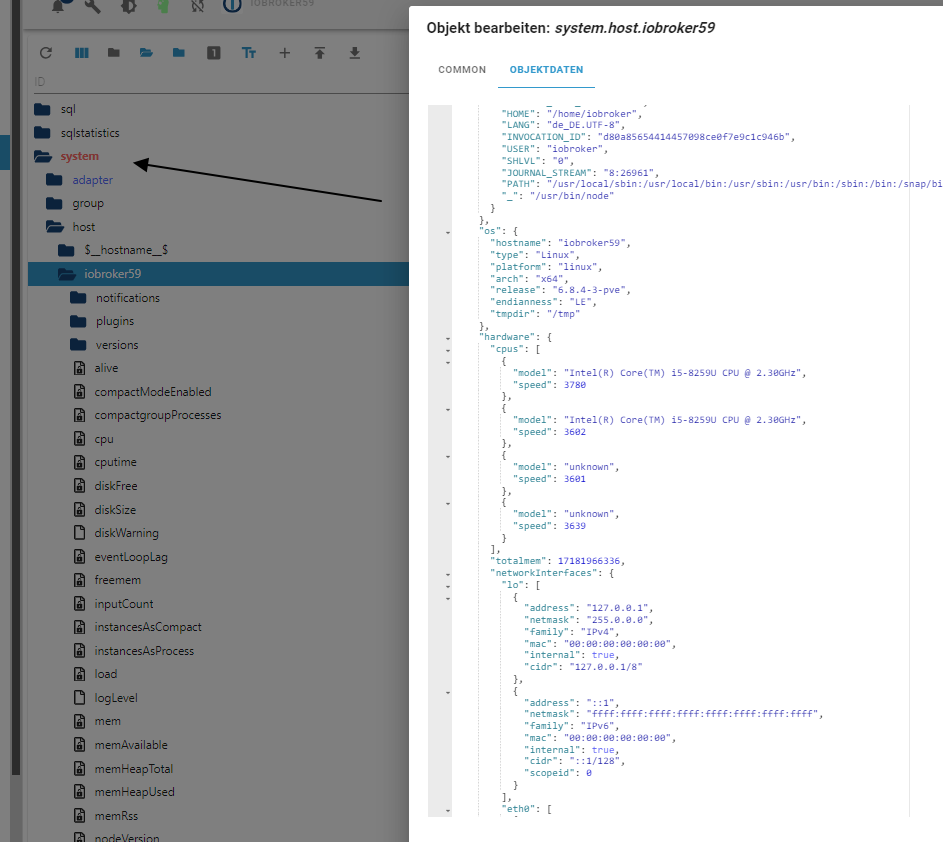Collapse the "networkInterfaces" JSON block
The height and width of the screenshot is (842, 943).
click(447, 574)
